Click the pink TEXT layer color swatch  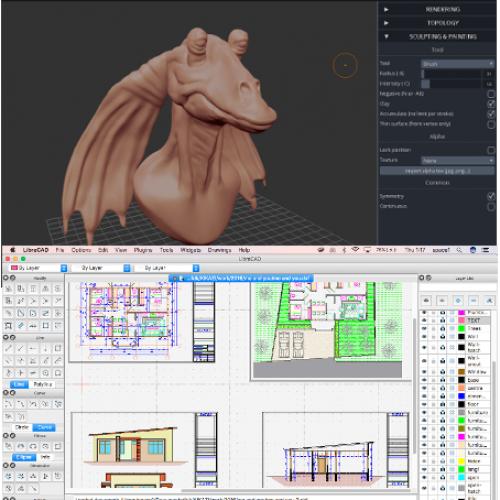(461, 320)
